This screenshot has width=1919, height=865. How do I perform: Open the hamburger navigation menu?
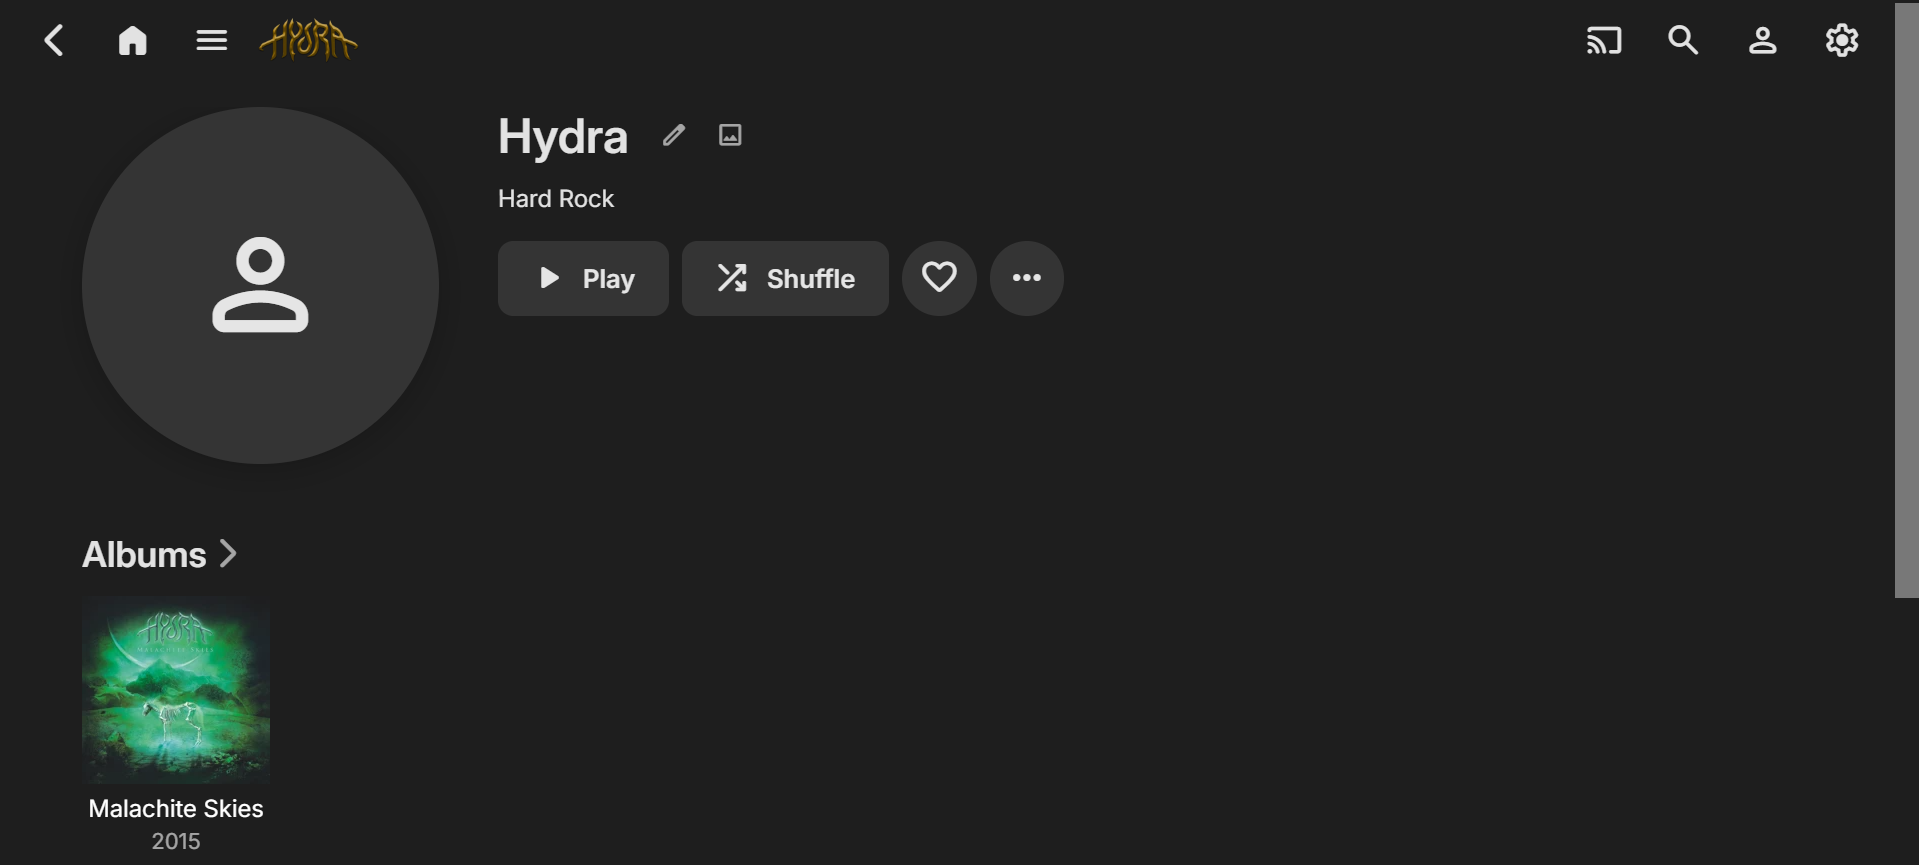pyautogui.click(x=211, y=41)
